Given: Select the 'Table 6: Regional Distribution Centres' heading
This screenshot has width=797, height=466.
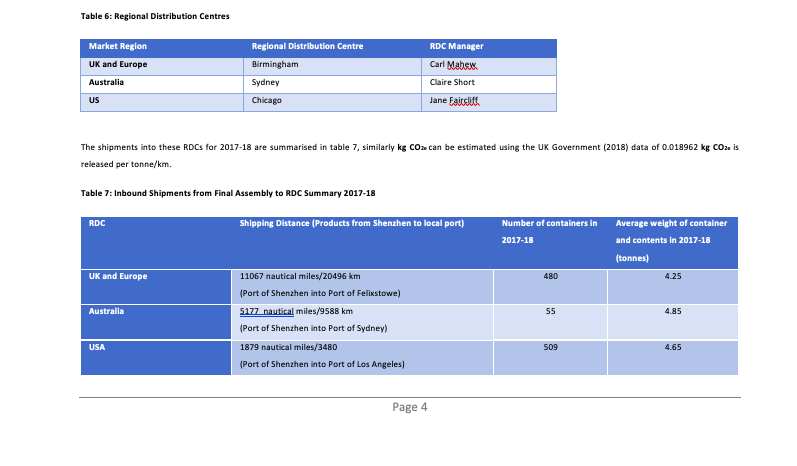Looking at the screenshot, I should [155, 16].
